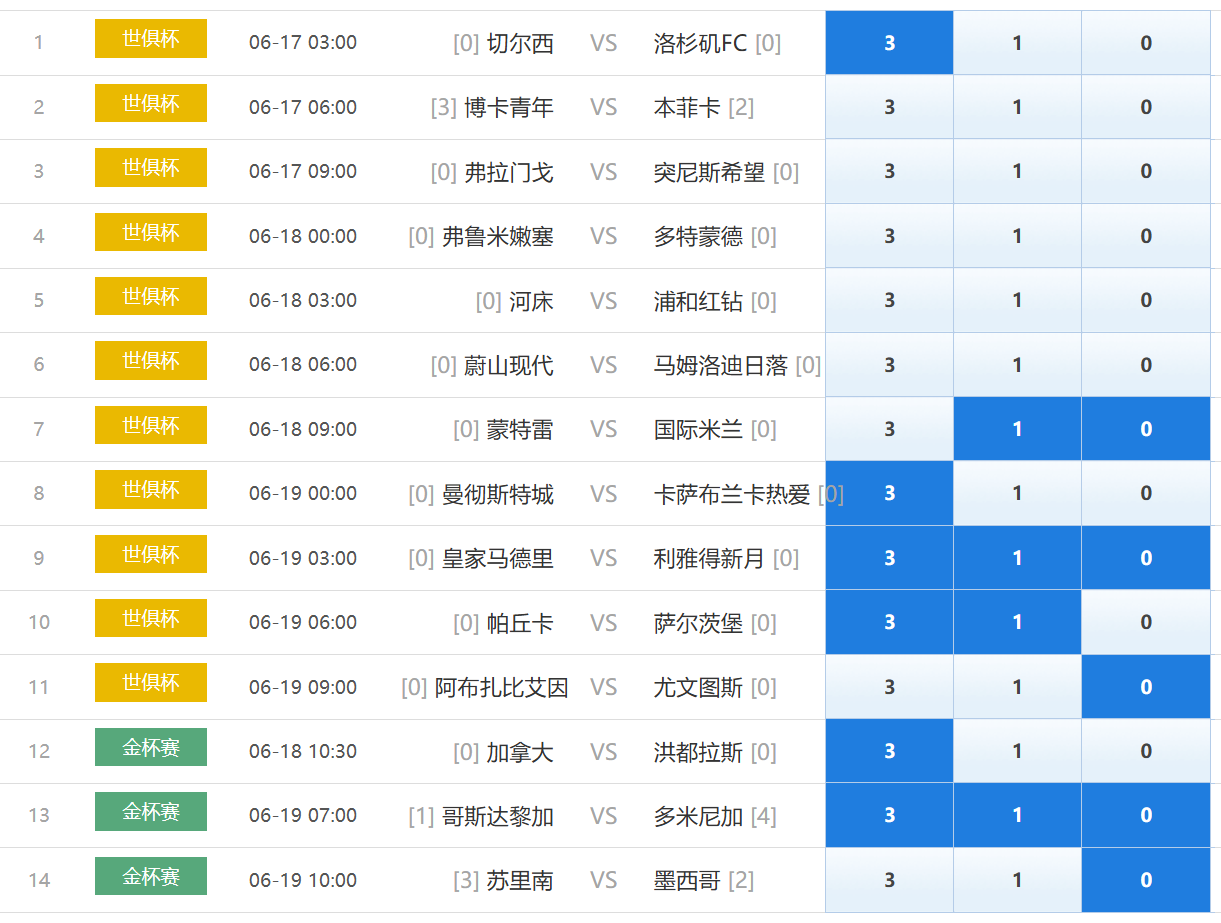Click match time 06-19 07:00
The width and height of the screenshot is (1221, 923).
click(303, 816)
